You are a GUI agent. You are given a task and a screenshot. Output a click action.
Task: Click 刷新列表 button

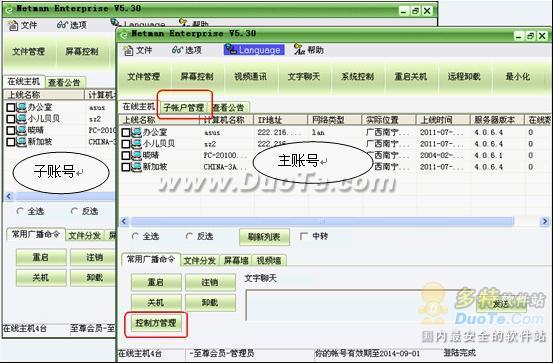(265, 236)
